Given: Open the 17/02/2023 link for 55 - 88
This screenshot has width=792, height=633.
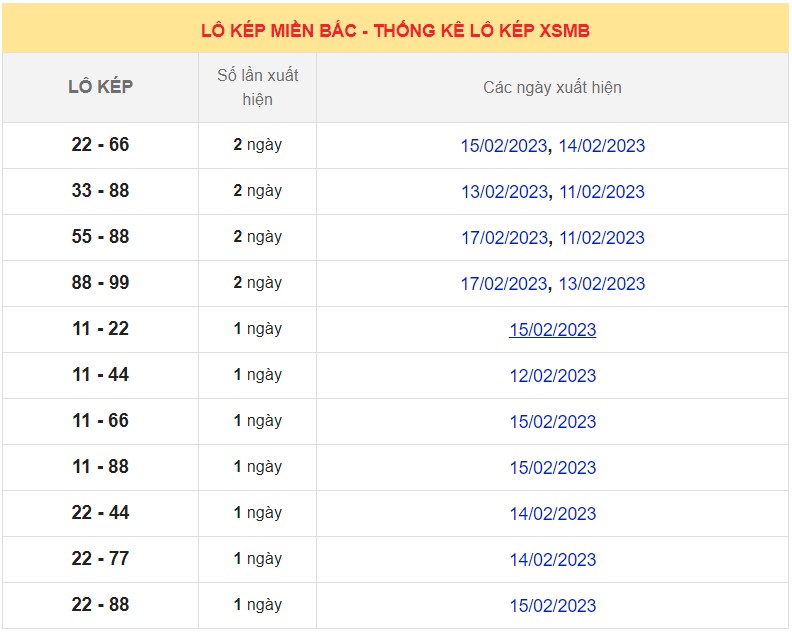Looking at the screenshot, I should point(504,238).
